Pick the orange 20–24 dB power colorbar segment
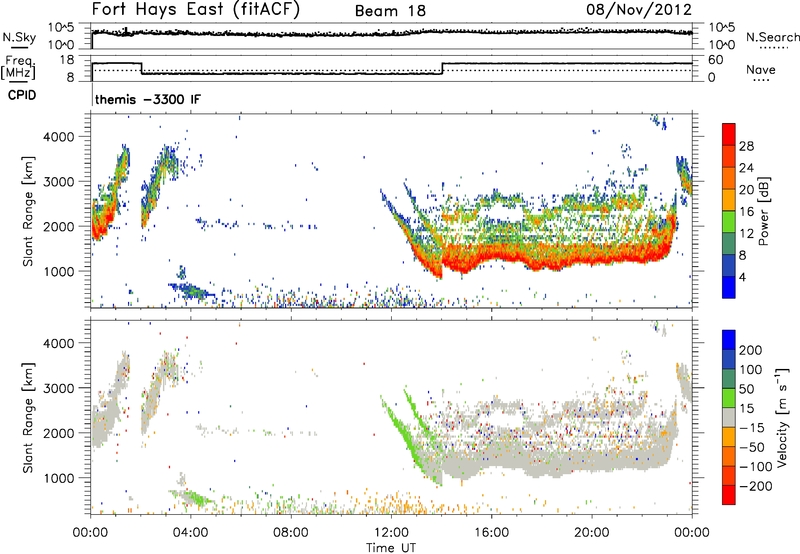 tap(729, 178)
